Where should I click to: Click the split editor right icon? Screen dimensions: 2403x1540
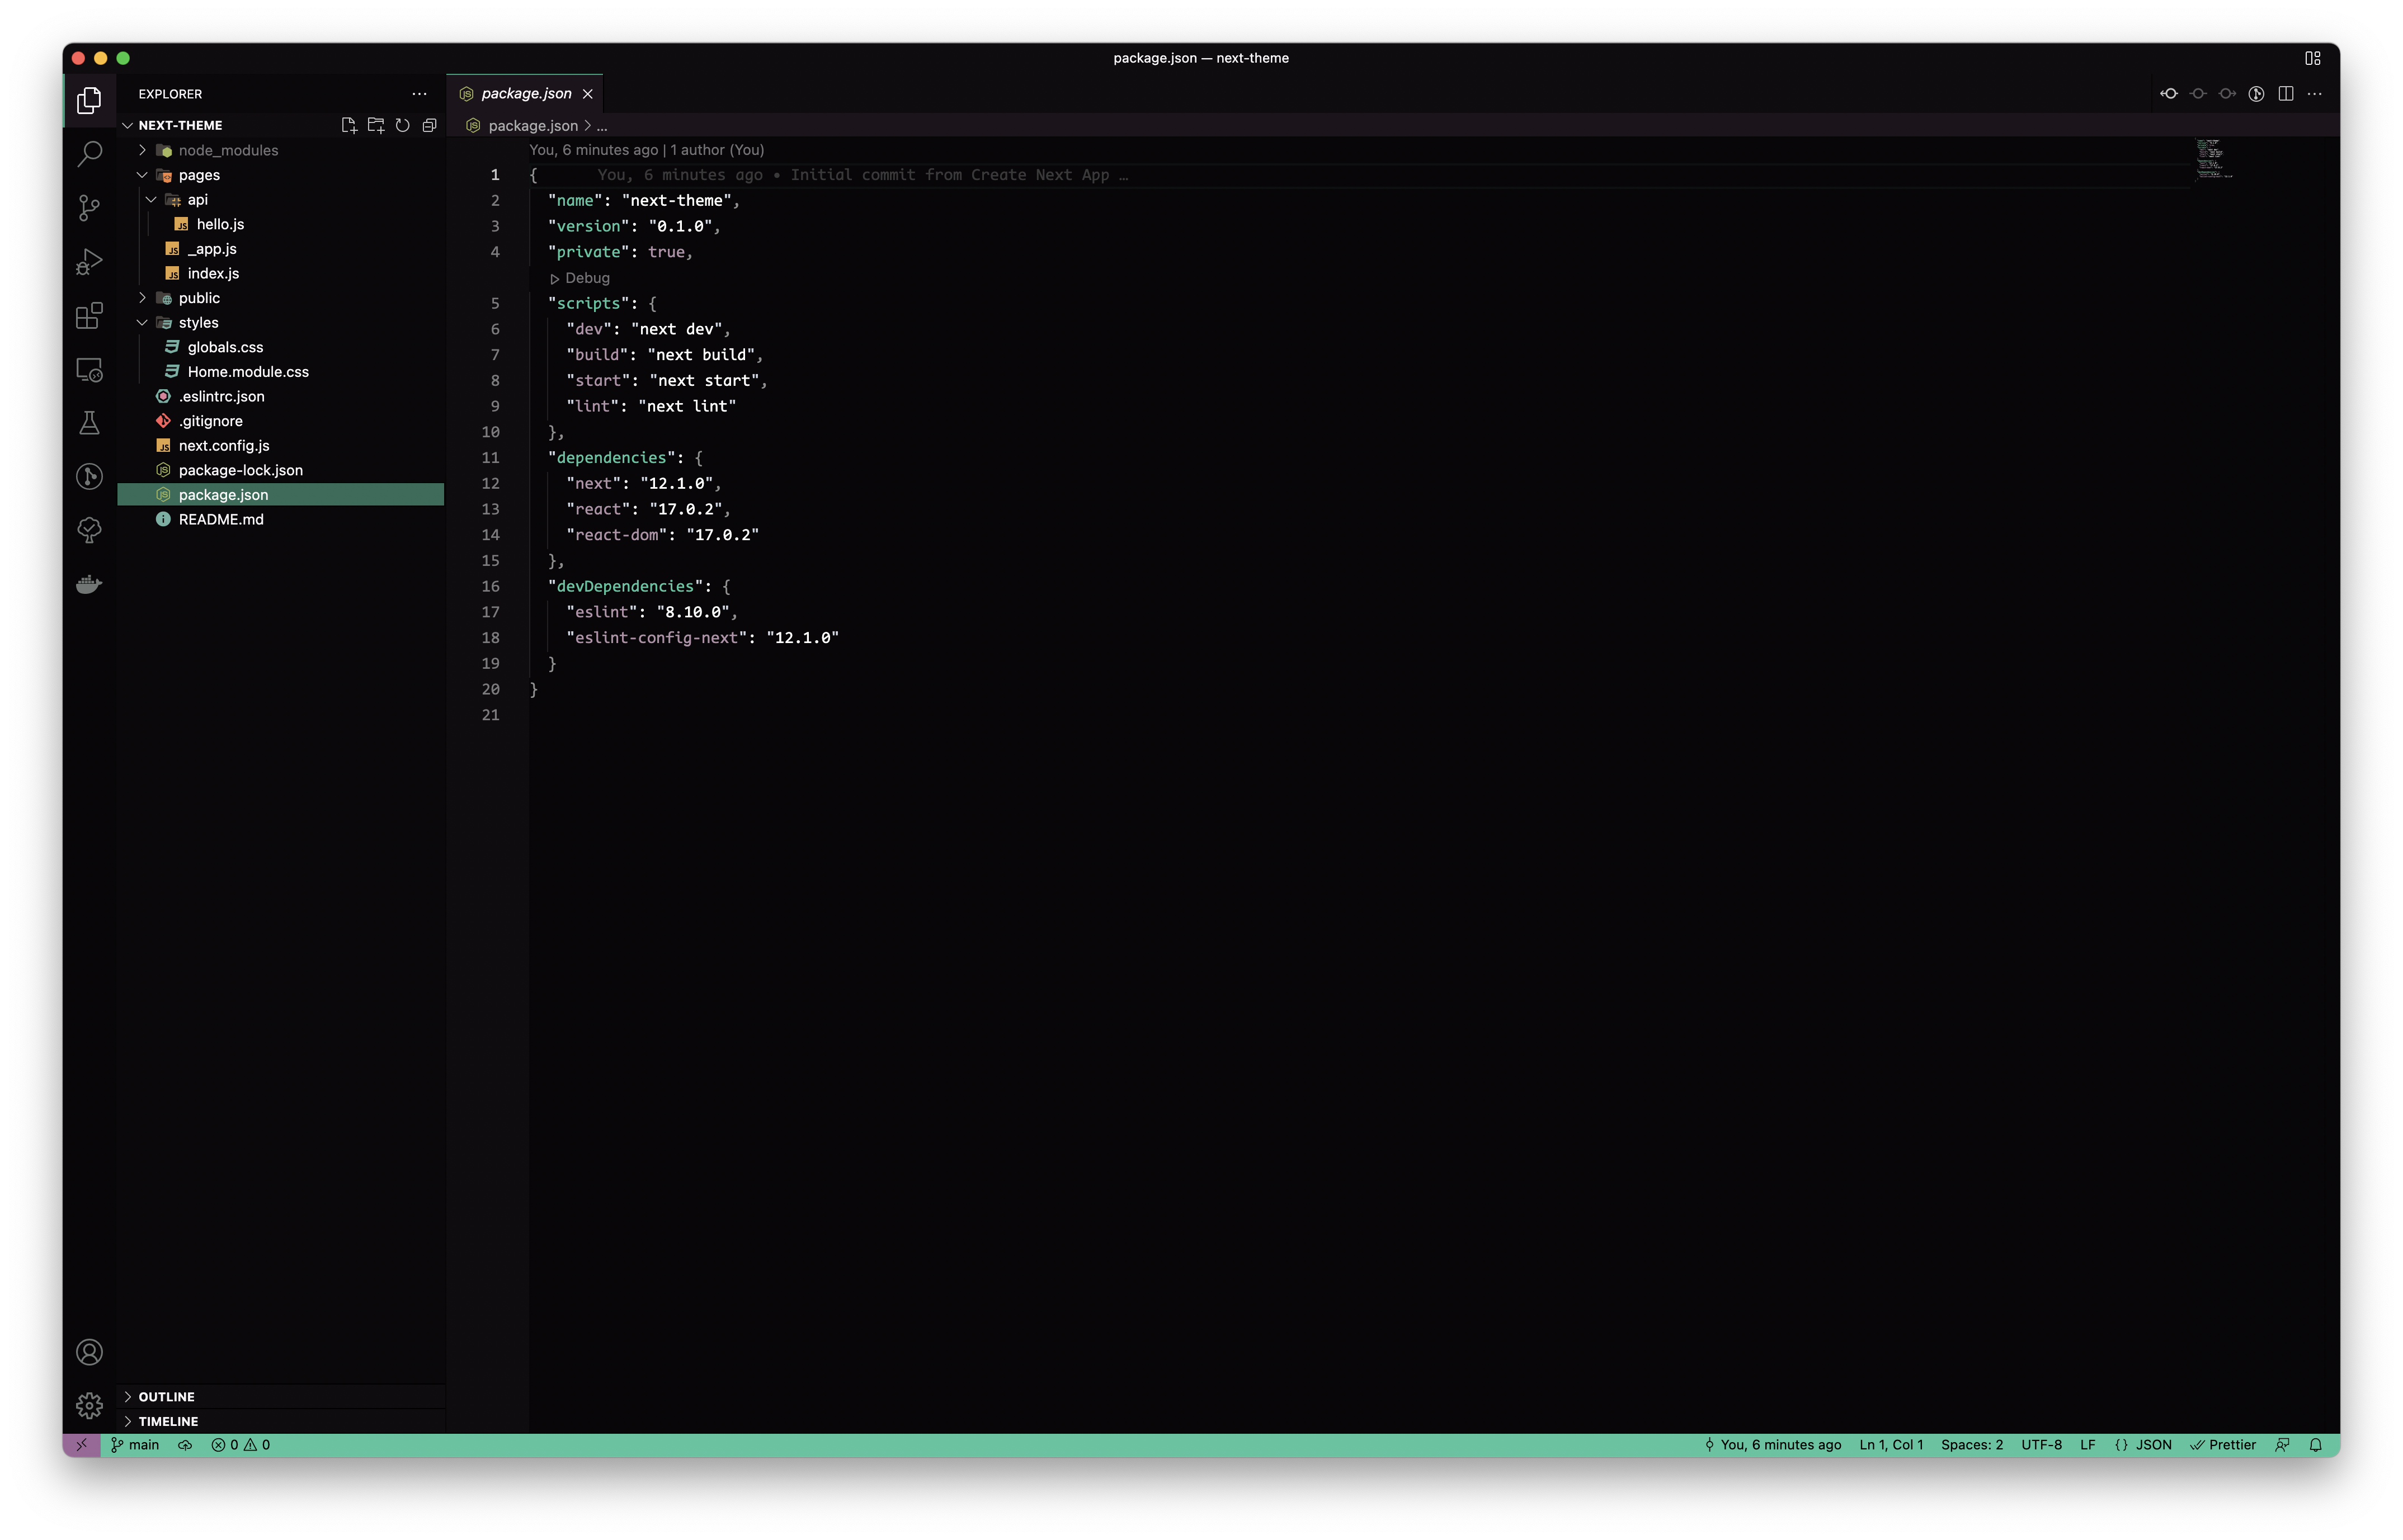pos(2285,93)
